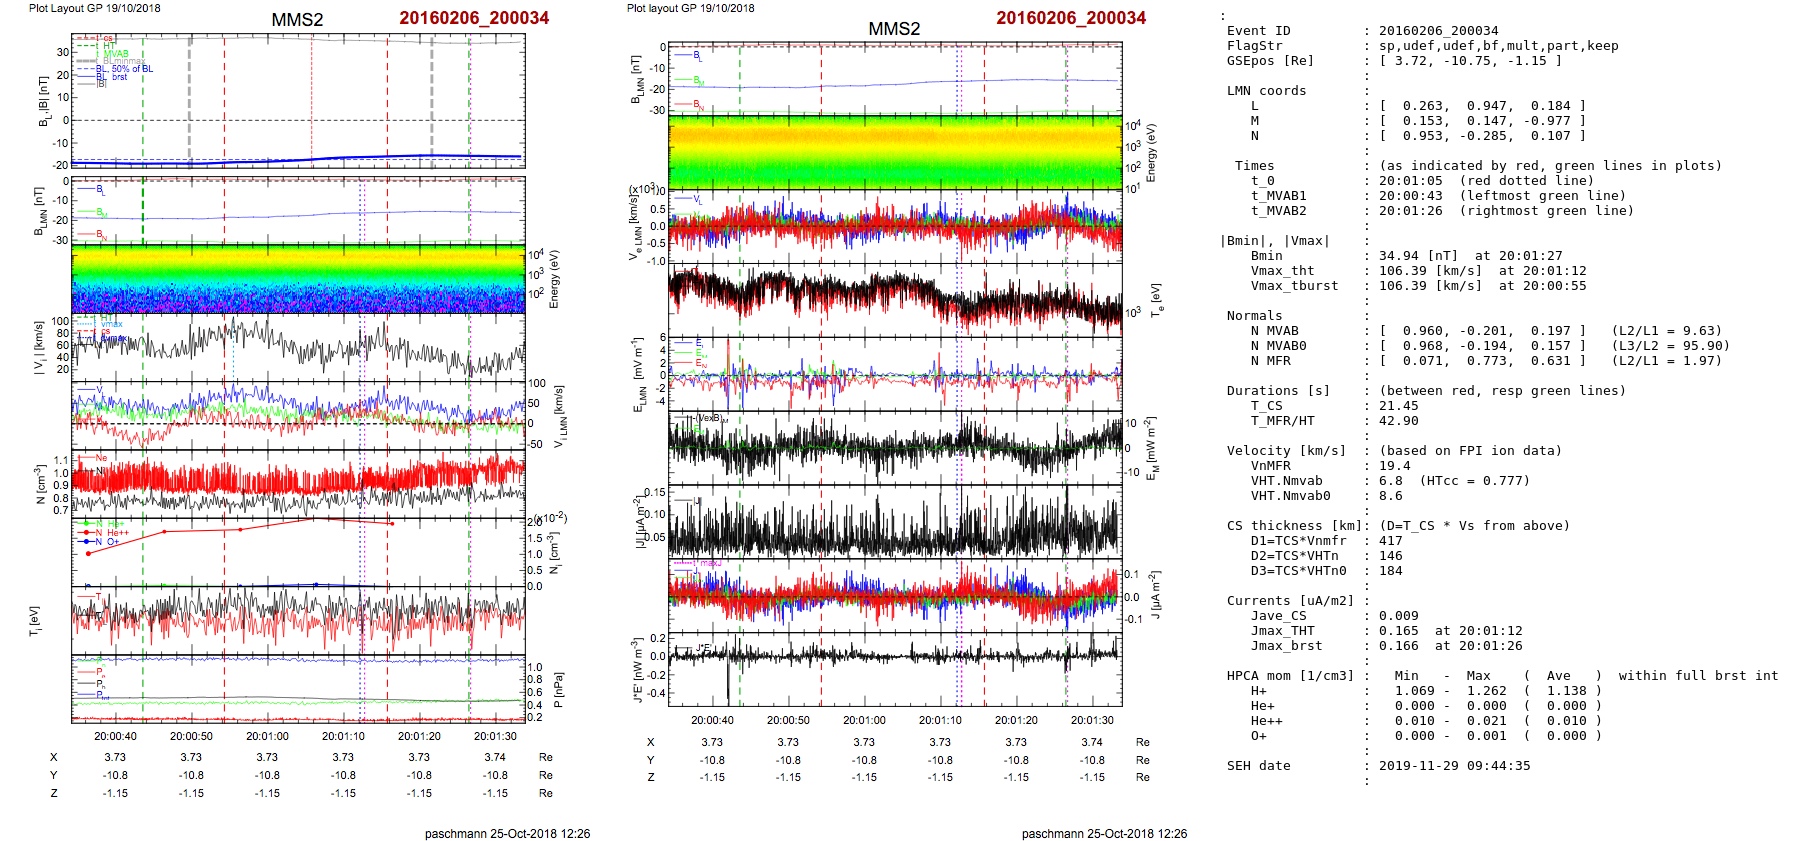Image resolution: width=1804 pixels, height=841 pixels.
Task: Click the right plot's energy spectrogram panel
Action: click(895, 151)
